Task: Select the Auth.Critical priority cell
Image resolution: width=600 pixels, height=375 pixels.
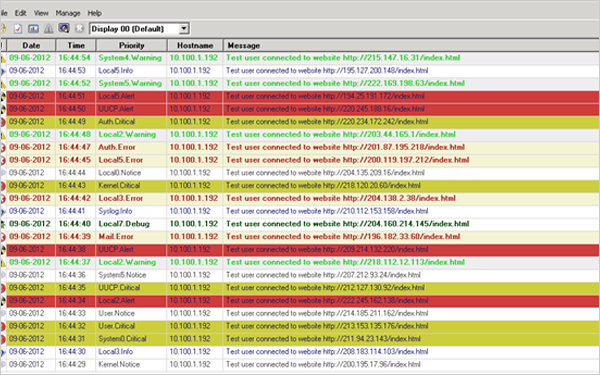Action: click(131, 122)
